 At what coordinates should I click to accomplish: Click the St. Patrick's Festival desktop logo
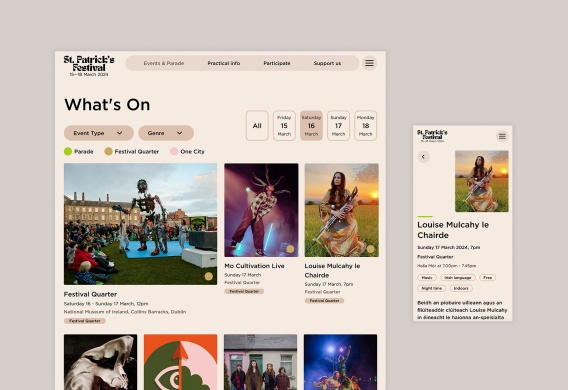(x=89, y=66)
